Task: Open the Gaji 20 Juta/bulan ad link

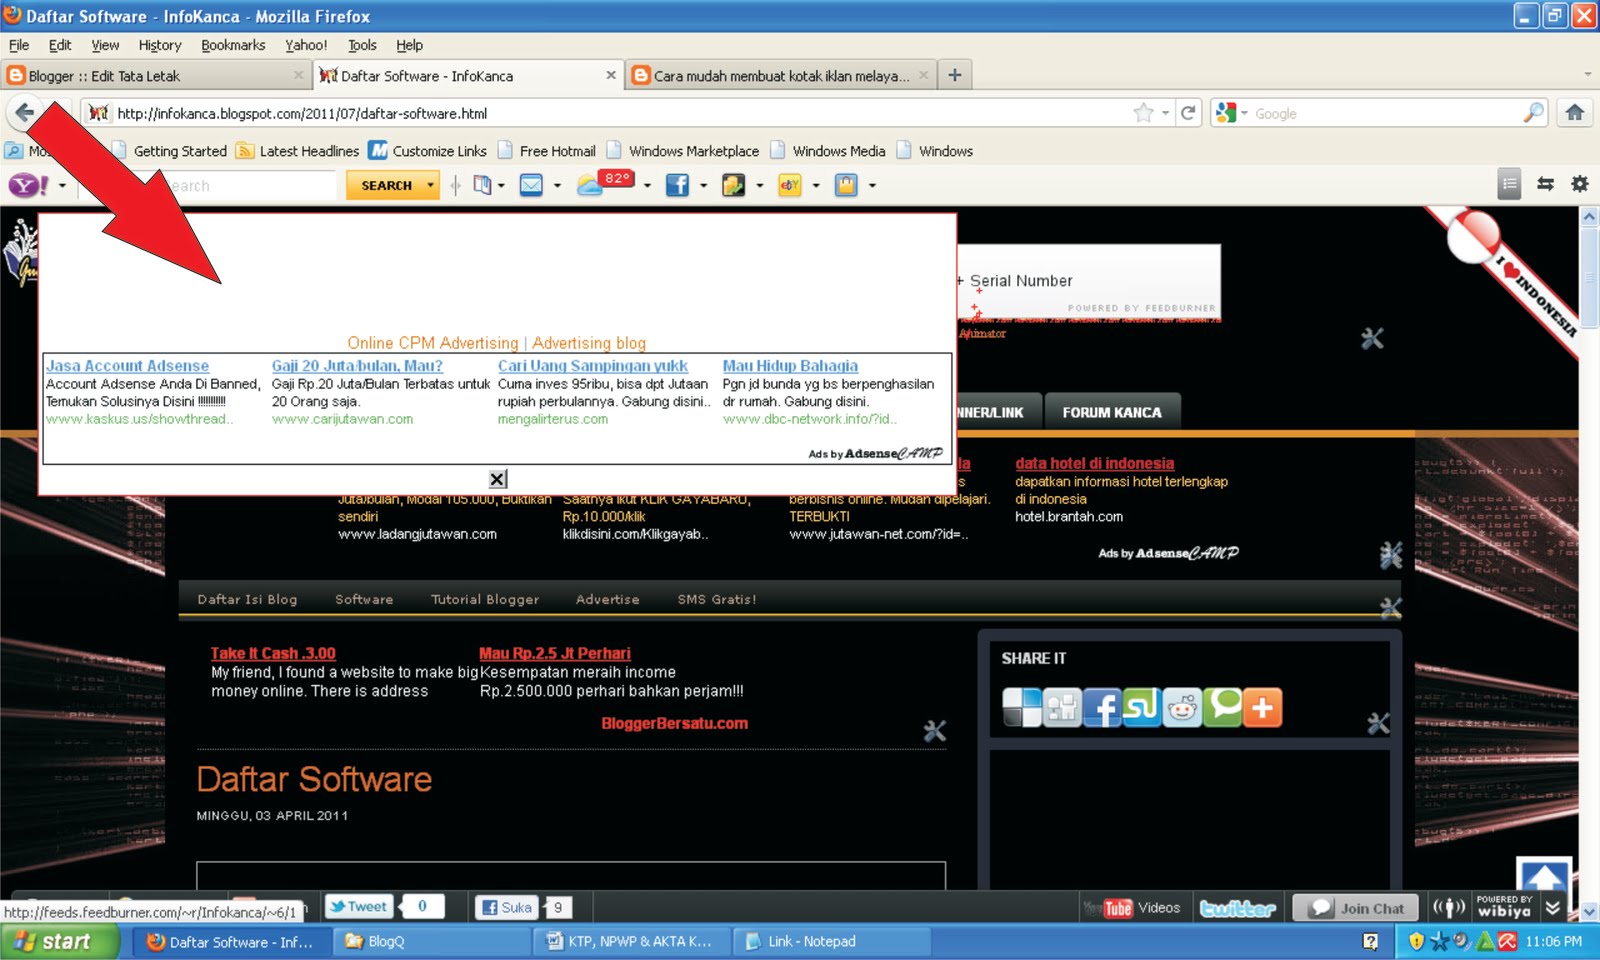Action: click(357, 366)
